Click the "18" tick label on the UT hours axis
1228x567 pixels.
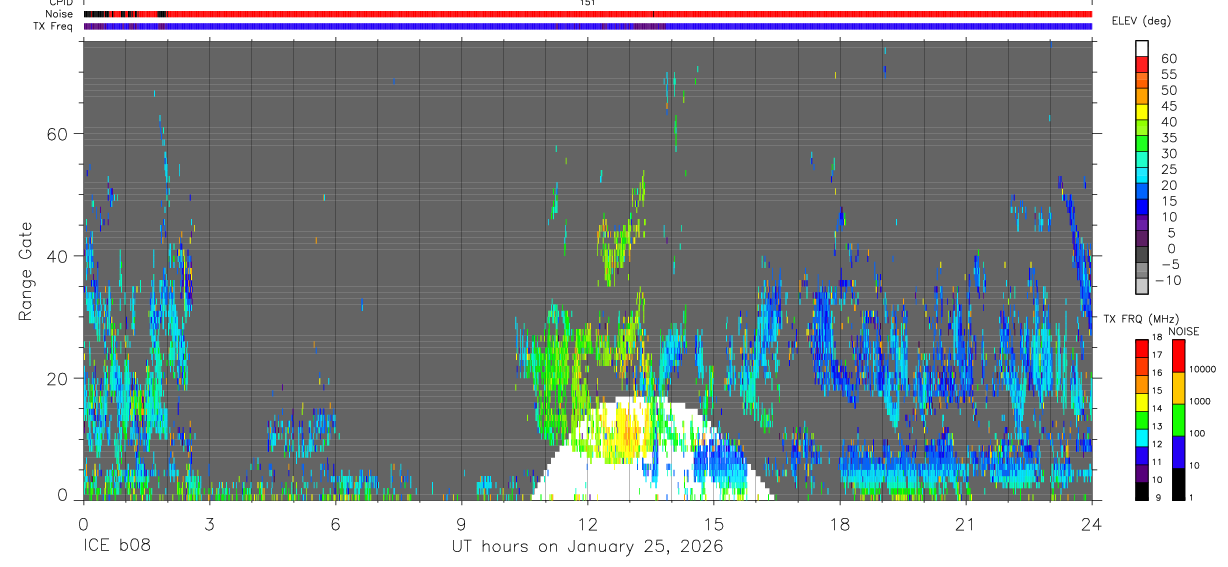[x=839, y=524]
